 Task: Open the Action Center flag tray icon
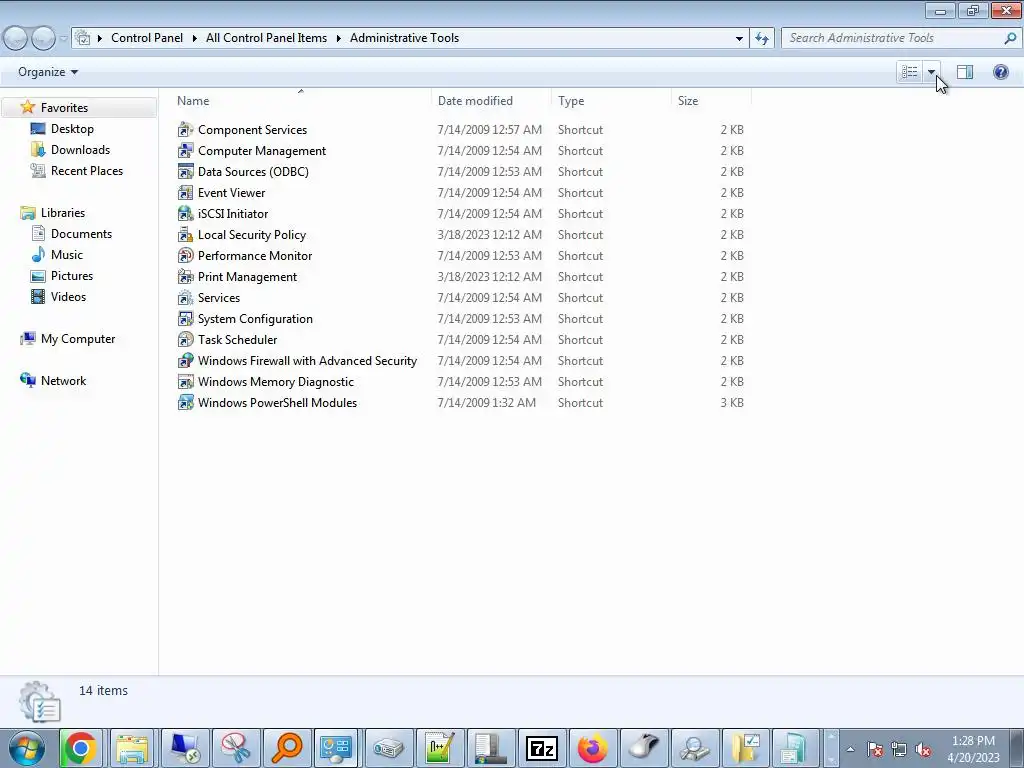tap(874, 750)
